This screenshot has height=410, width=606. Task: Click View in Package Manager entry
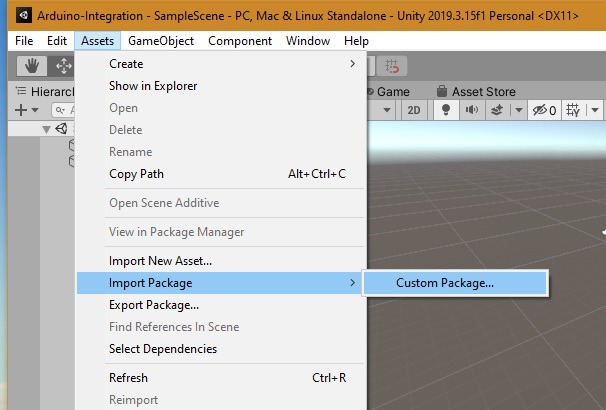221,232
